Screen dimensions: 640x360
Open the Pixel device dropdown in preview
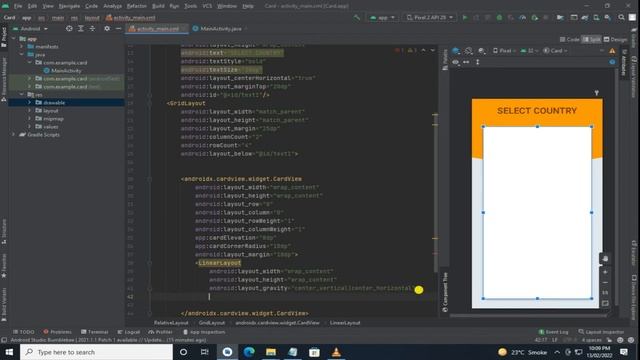click(x=504, y=51)
